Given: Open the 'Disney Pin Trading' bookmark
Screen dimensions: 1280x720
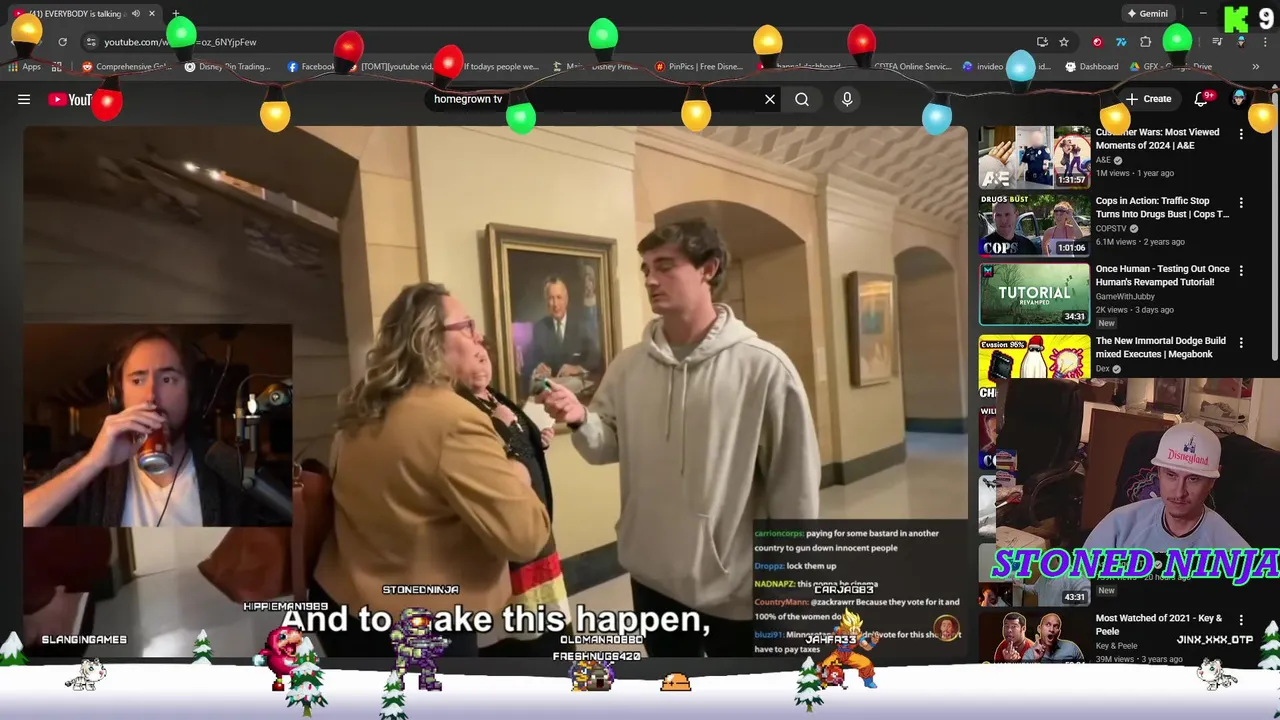Looking at the screenshot, I should coord(228,67).
